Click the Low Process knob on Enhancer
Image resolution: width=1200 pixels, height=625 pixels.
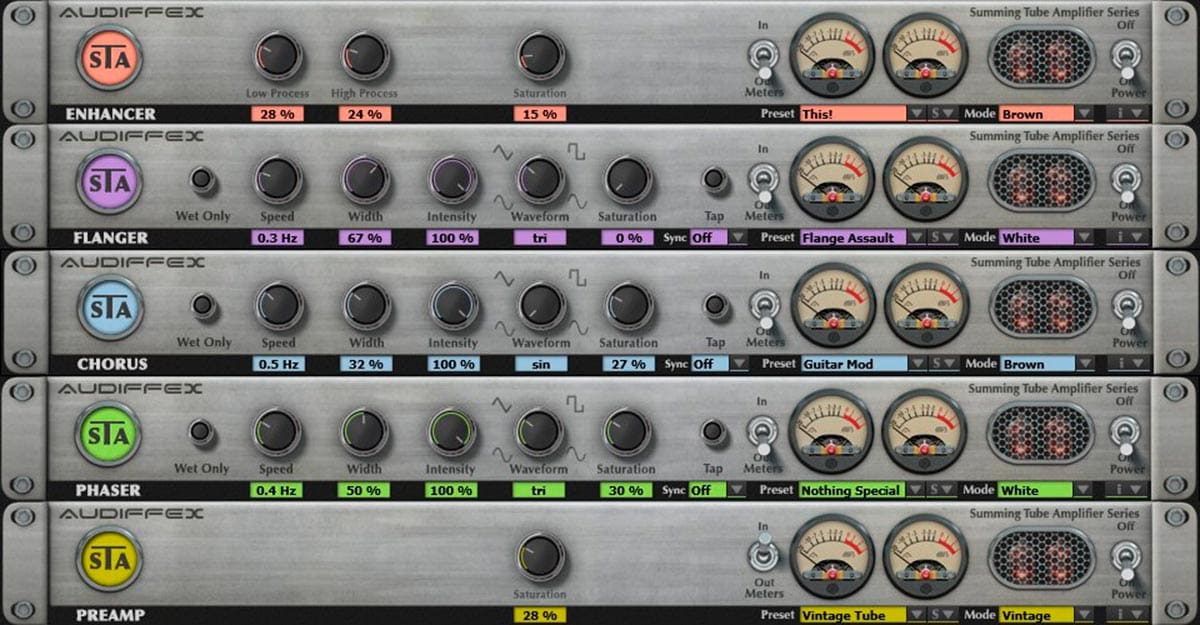tap(277, 56)
